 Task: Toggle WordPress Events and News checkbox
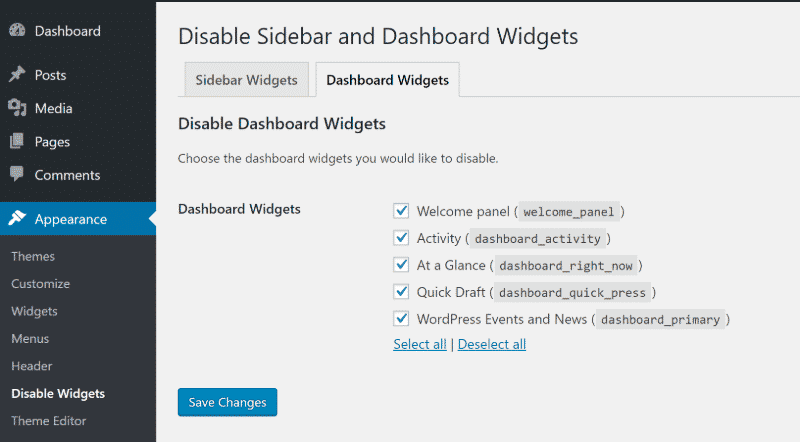point(402,319)
